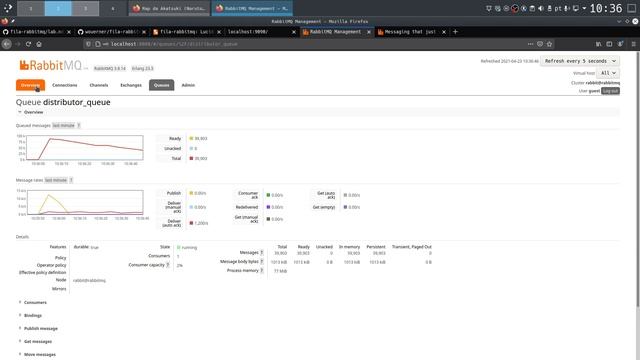This screenshot has width=640, height=360.
Task: Switch to virtual desktop 3 in pager
Action: [85, 8]
